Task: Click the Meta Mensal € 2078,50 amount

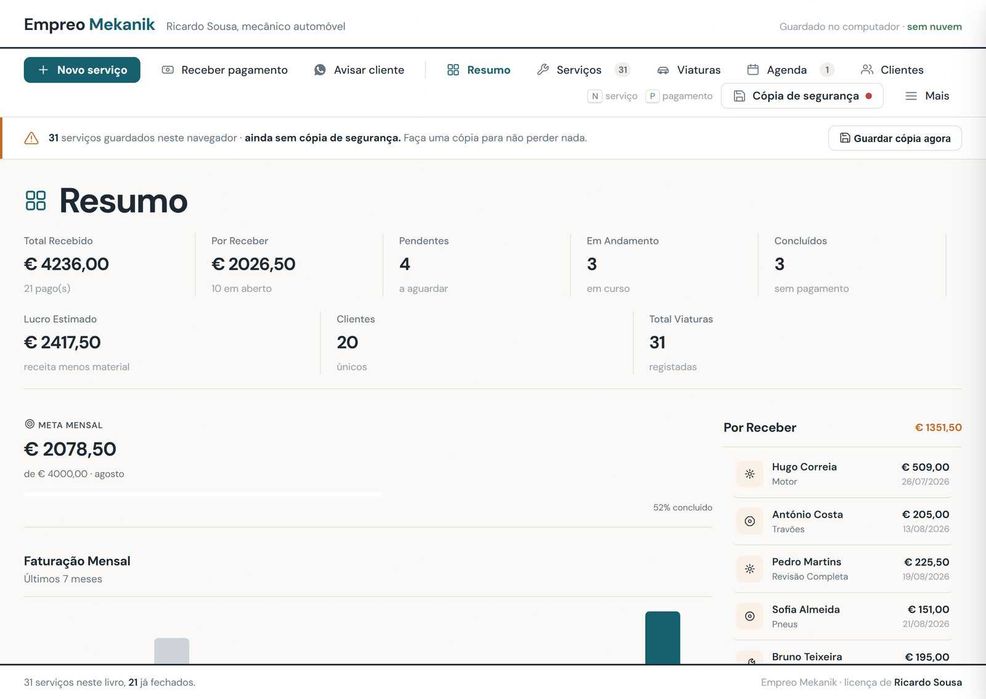Action: pyautogui.click(x=70, y=449)
